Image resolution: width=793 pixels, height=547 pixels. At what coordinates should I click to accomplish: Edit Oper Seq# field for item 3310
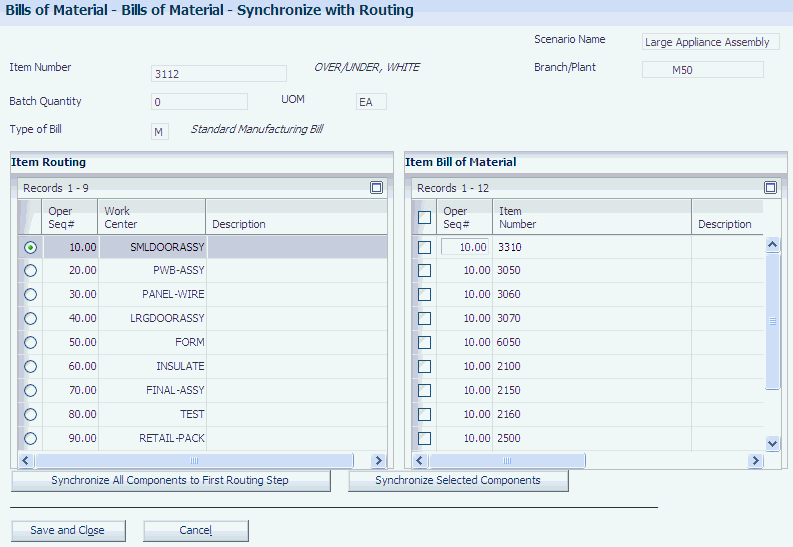point(465,246)
